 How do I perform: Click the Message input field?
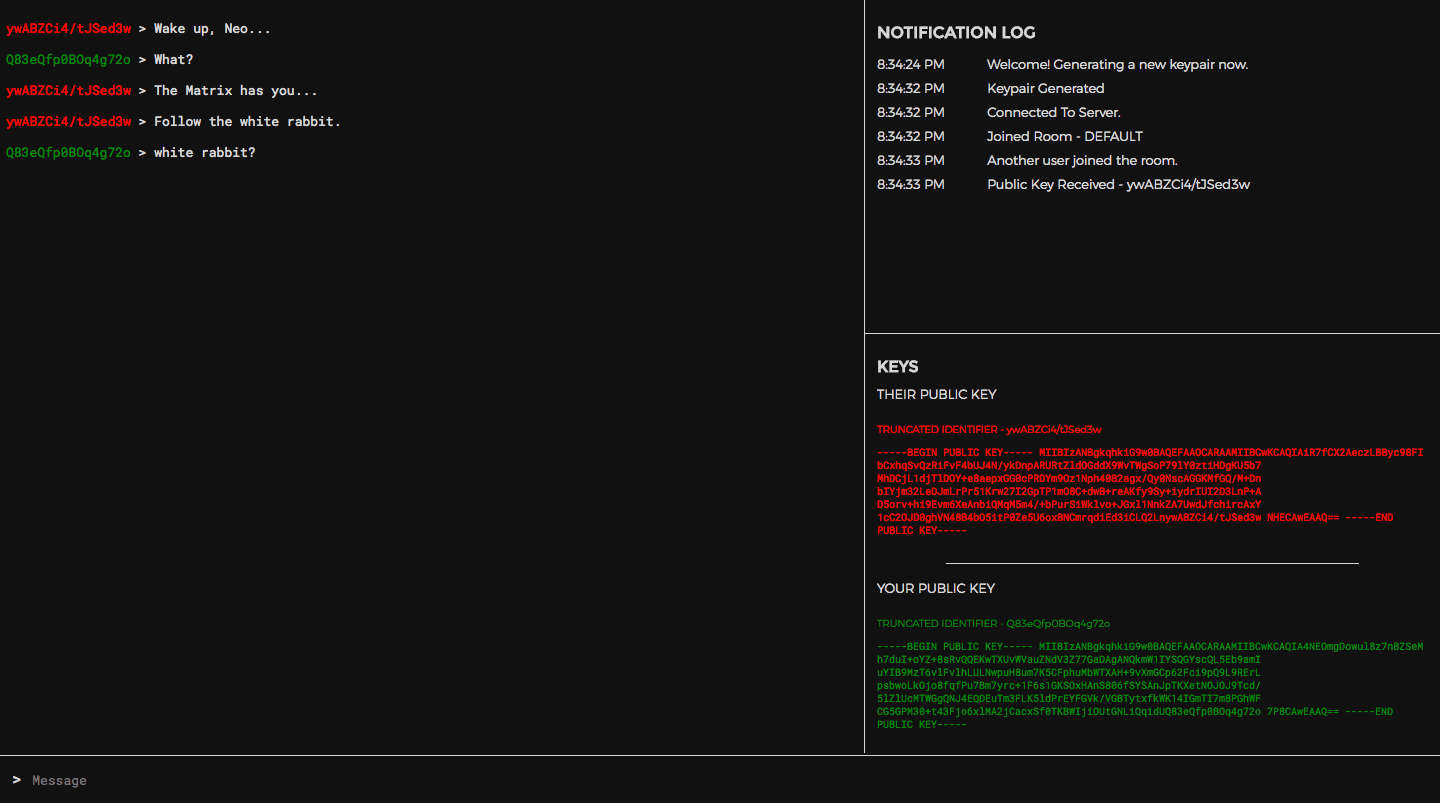[730, 780]
